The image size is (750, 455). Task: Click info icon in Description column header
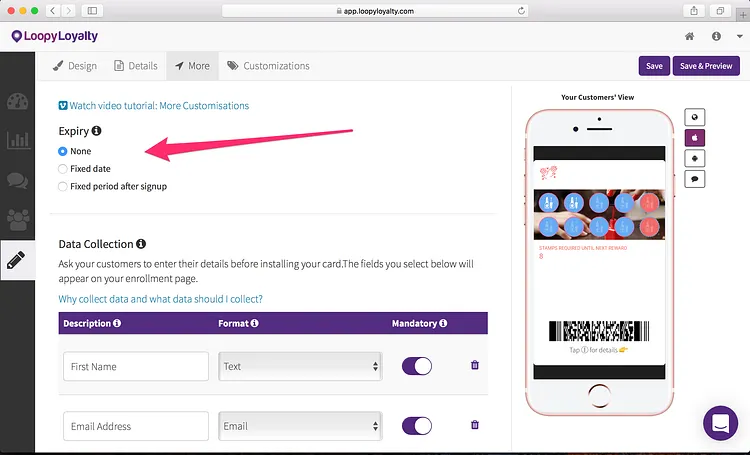coord(117,323)
